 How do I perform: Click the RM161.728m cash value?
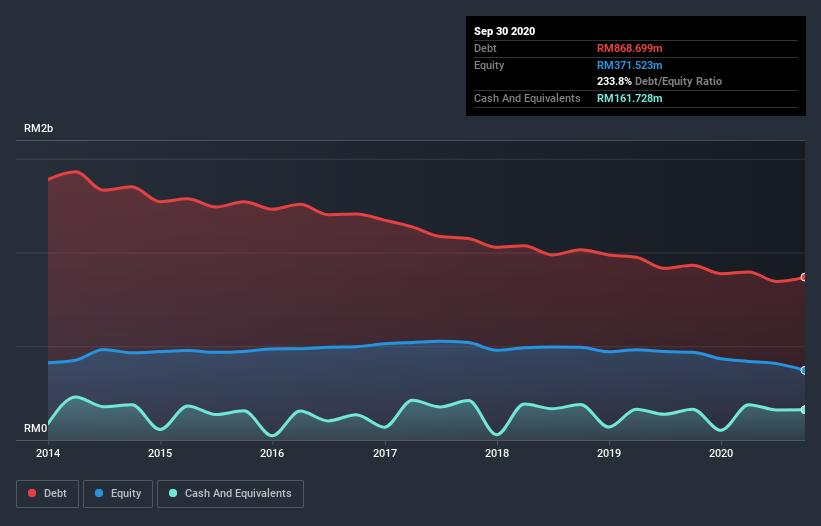click(629, 98)
